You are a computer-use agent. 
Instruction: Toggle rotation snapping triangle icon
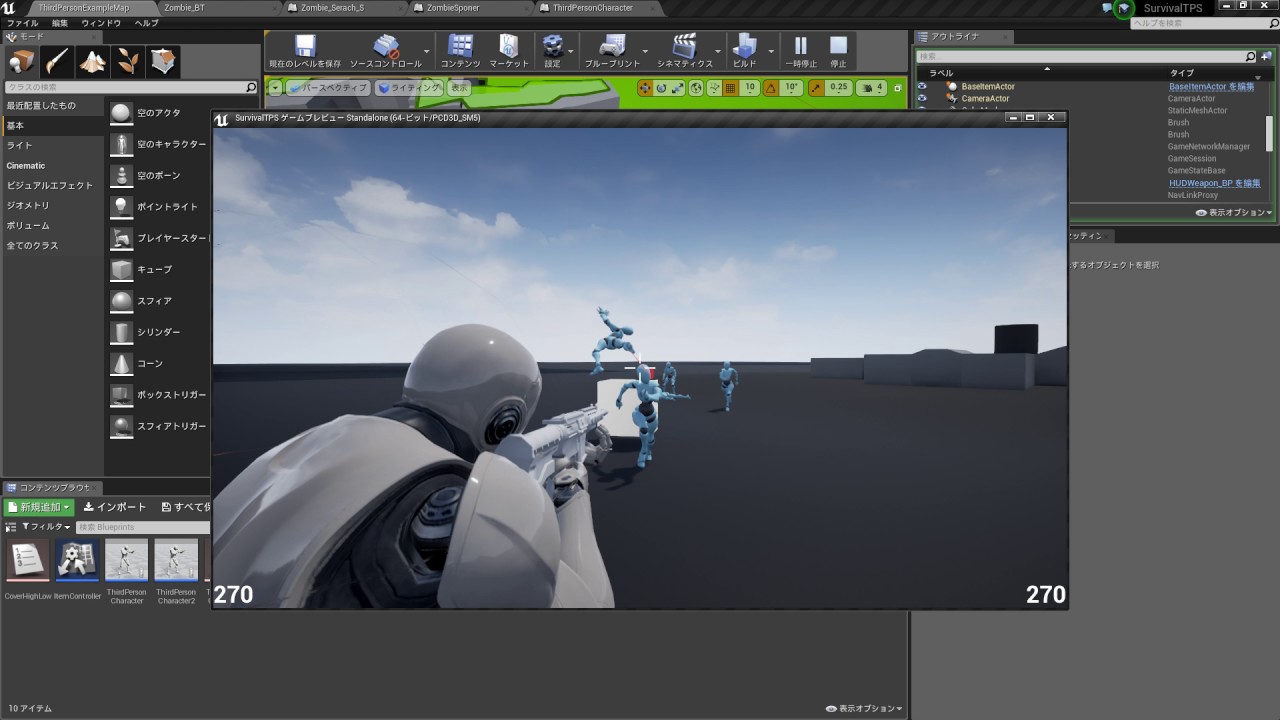[772, 88]
